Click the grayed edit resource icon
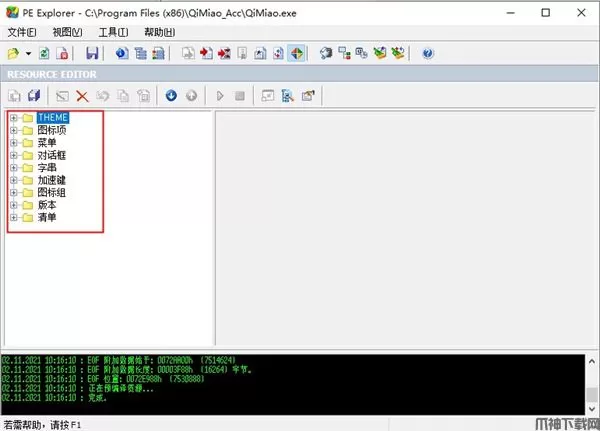Image resolution: width=600 pixels, height=431 pixels. (62, 96)
